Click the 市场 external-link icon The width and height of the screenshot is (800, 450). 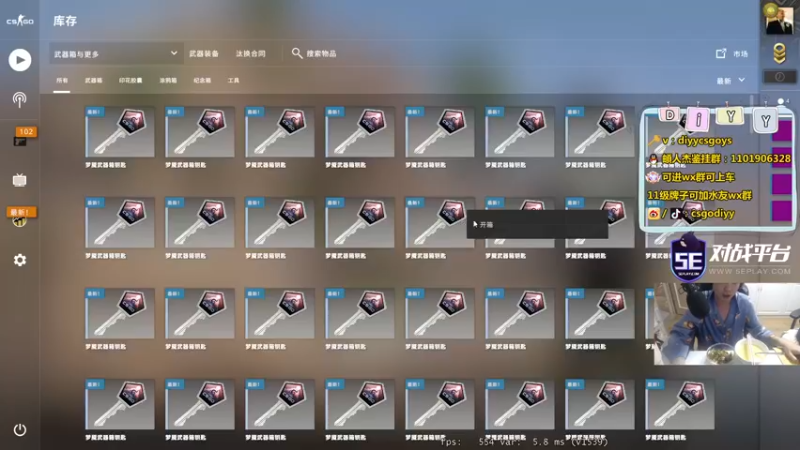tap(721, 53)
